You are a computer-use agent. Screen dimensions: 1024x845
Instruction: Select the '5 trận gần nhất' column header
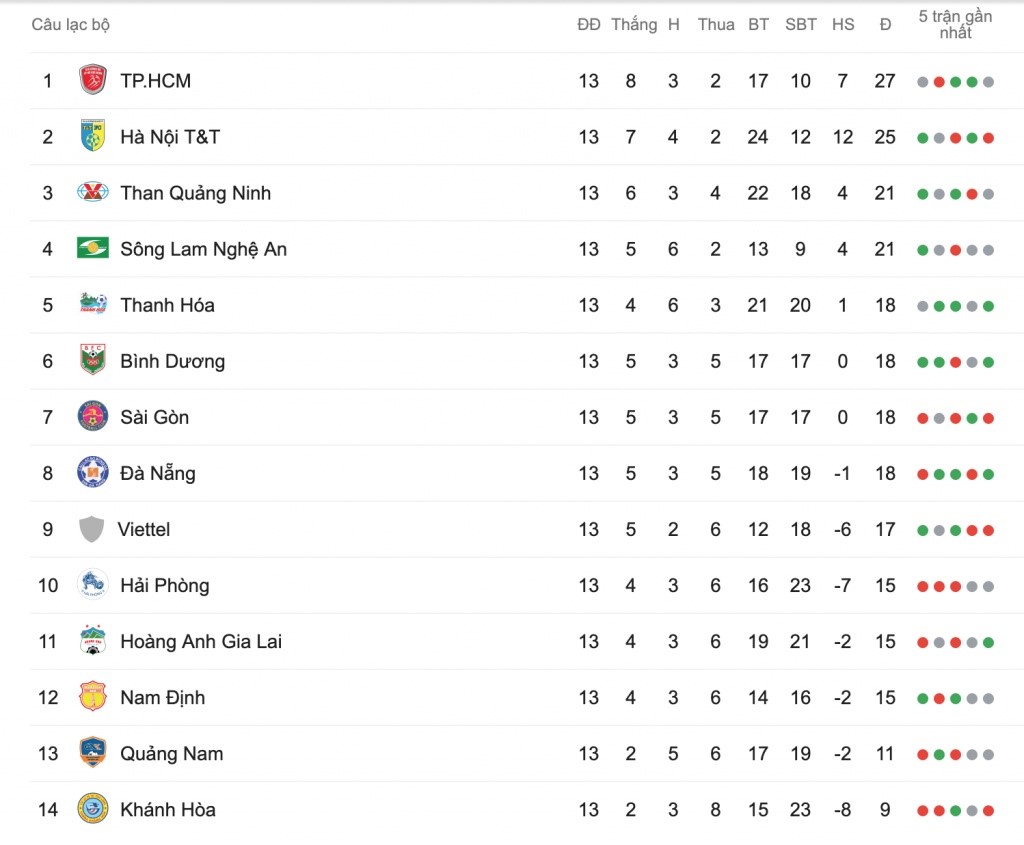pyautogui.click(x=955, y=25)
